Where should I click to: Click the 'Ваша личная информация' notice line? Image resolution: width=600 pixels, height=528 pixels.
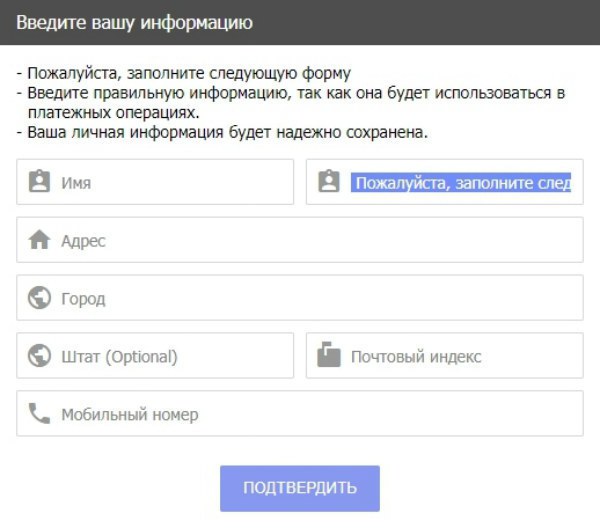(222, 132)
